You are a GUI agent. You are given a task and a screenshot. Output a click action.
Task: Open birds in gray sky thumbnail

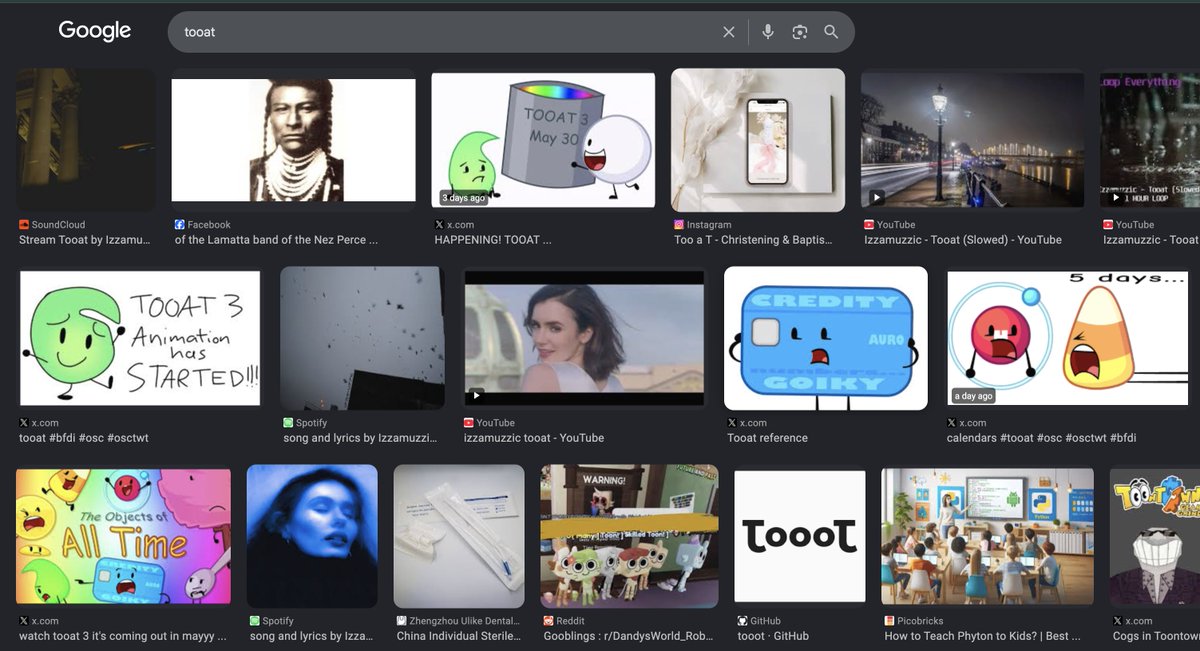(x=362, y=338)
